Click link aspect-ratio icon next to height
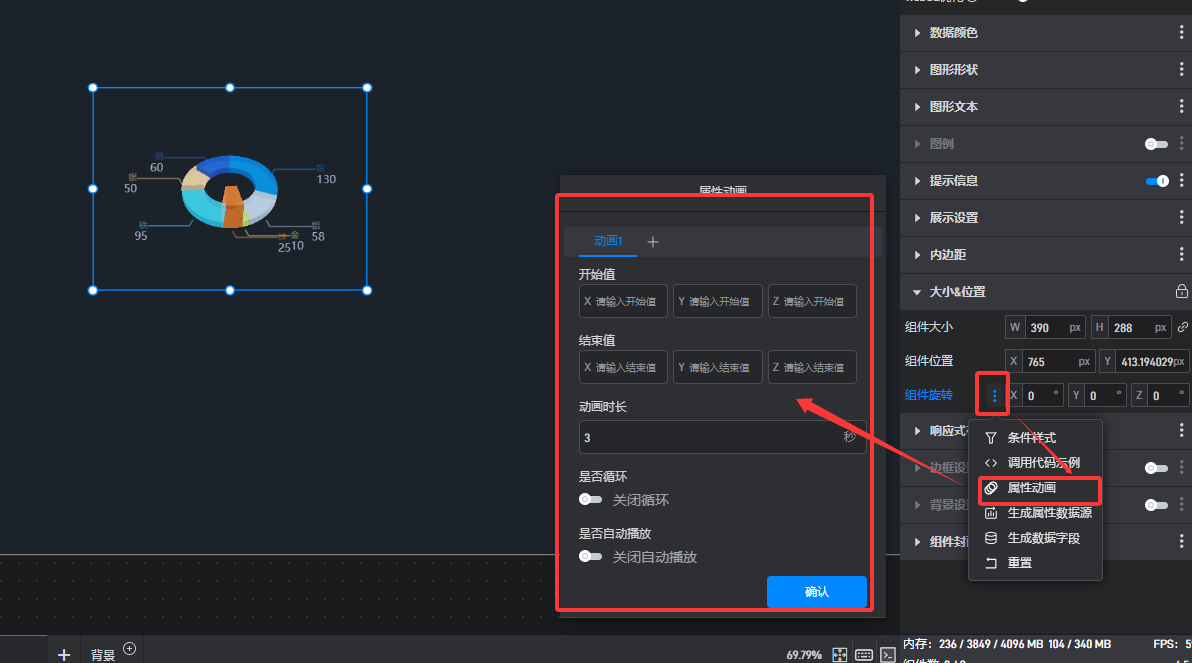 pyautogui.click(x=1183, y=327)
